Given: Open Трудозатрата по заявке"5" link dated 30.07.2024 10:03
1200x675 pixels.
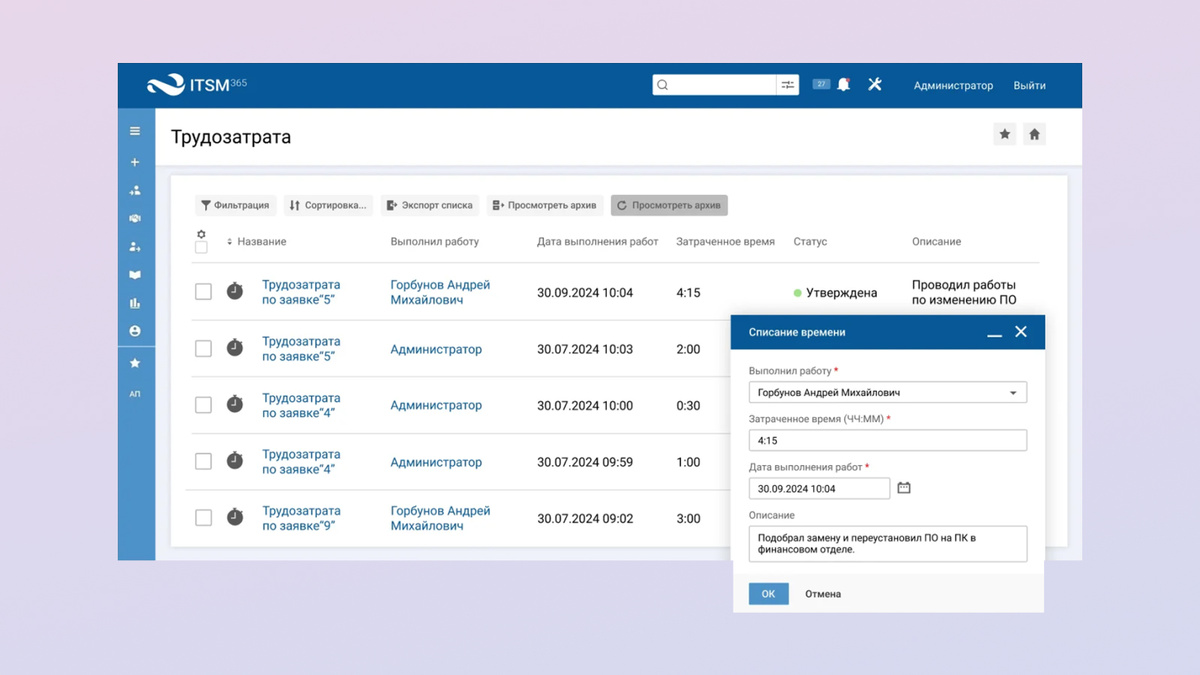Looking at the screenshot, I should [x=301, y=348].
